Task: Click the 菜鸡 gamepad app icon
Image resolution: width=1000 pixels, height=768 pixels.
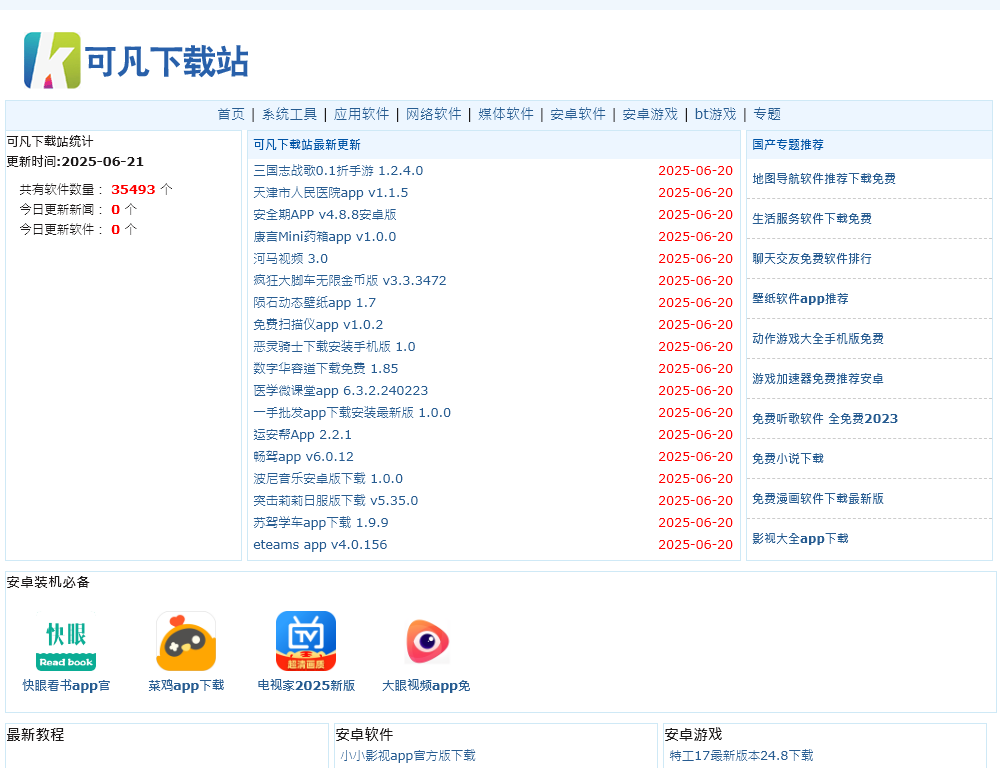Action: click(x=186, y=640)
